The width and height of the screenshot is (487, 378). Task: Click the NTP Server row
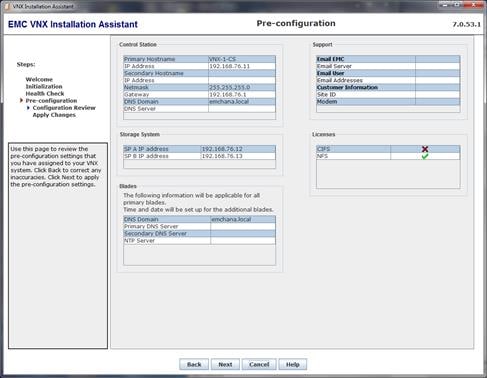(x=199, y=241)
